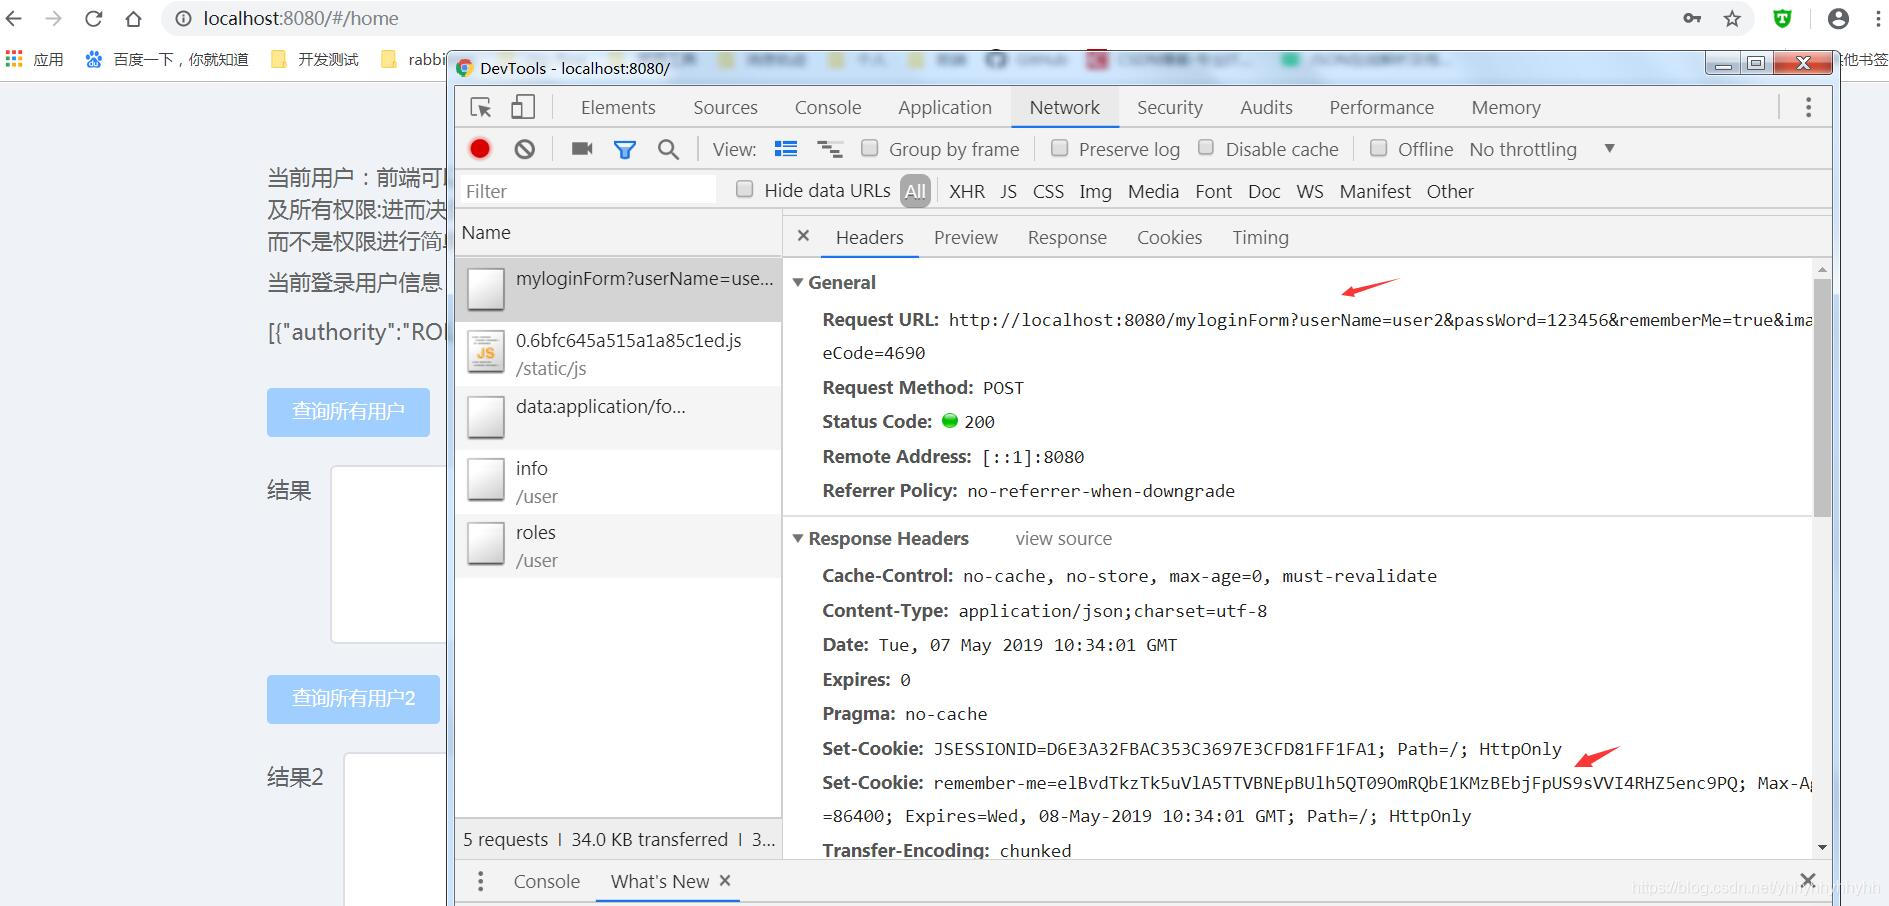Select the info /user request
Image resolution: width=1889 pixels, height=906 pixels.
point(618,482)
